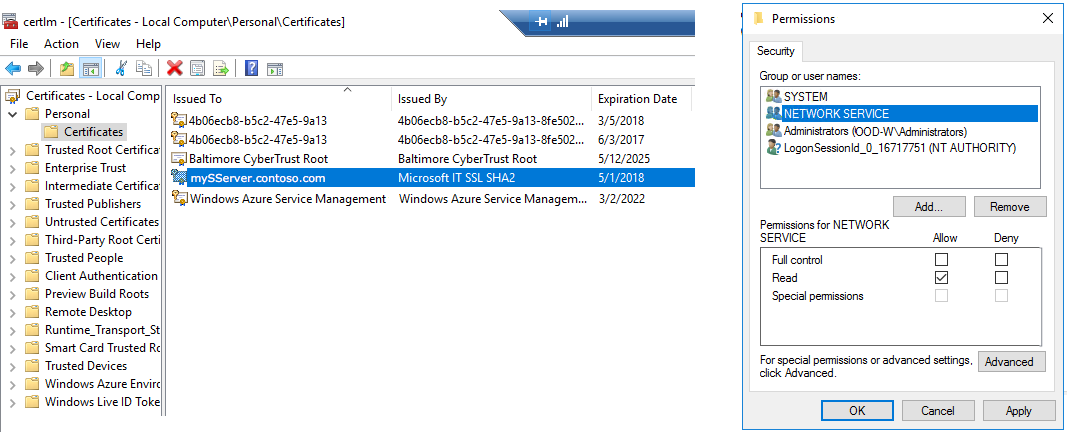The image size is (1067, 432).
Task: Check Deny for Read permission
Action: (x=1001, y=278)
